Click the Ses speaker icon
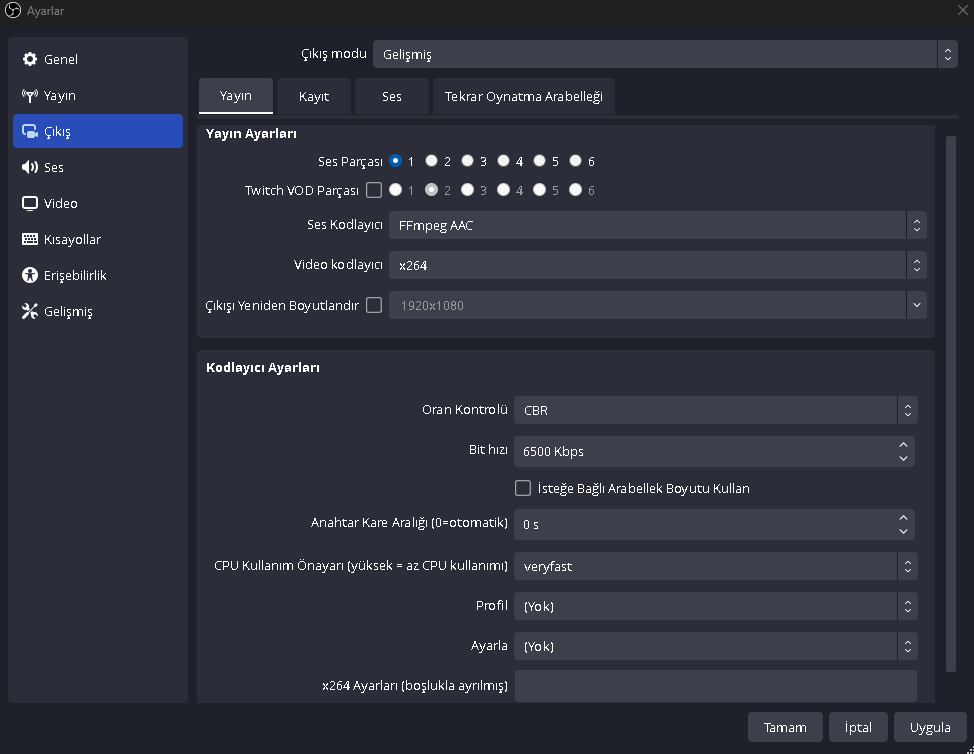974x754 pixels. tap(30, 168)
